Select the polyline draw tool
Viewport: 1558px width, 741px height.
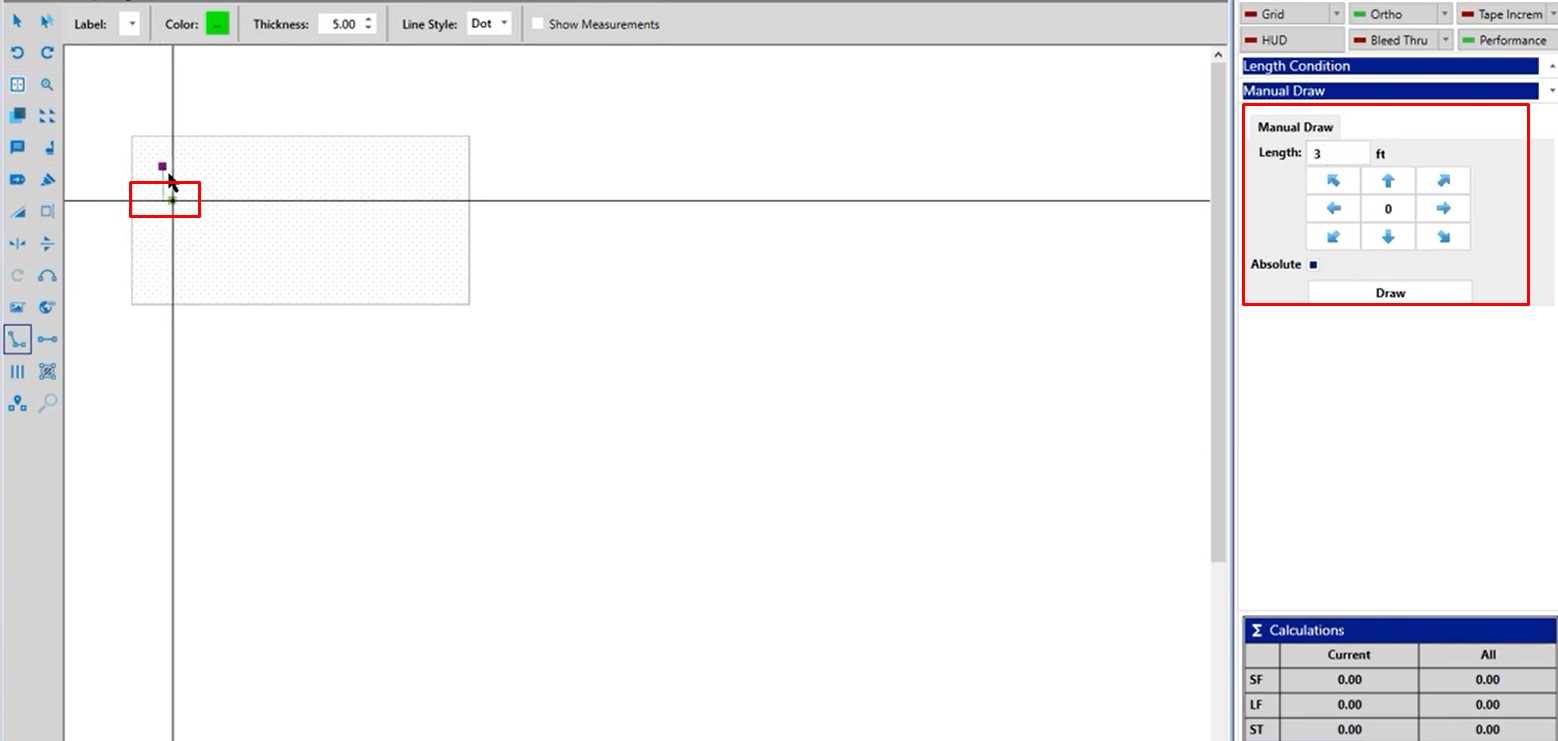17,340
